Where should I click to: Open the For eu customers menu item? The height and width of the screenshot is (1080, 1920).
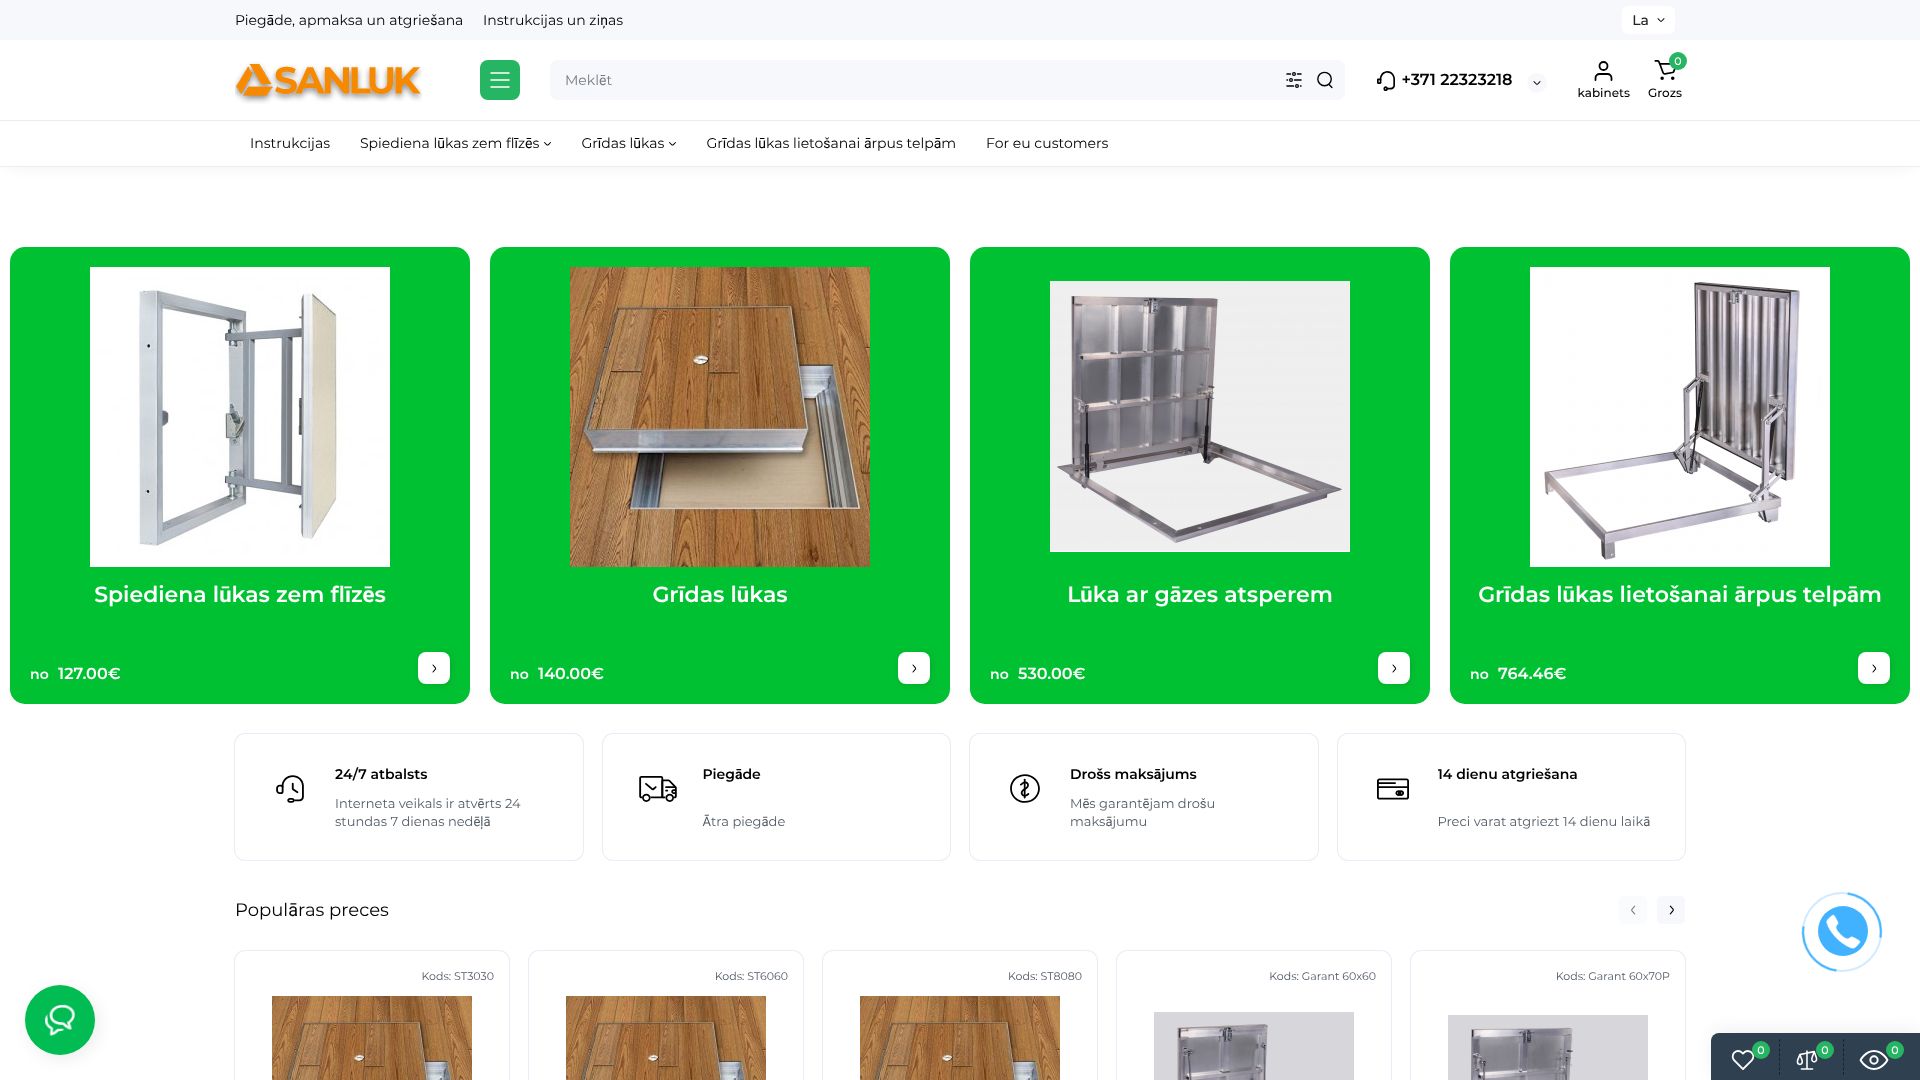(x=1046, y=143)
